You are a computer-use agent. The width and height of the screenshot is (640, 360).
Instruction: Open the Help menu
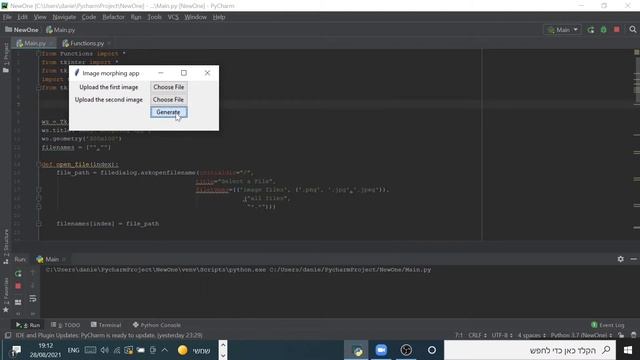click(219, 17)
